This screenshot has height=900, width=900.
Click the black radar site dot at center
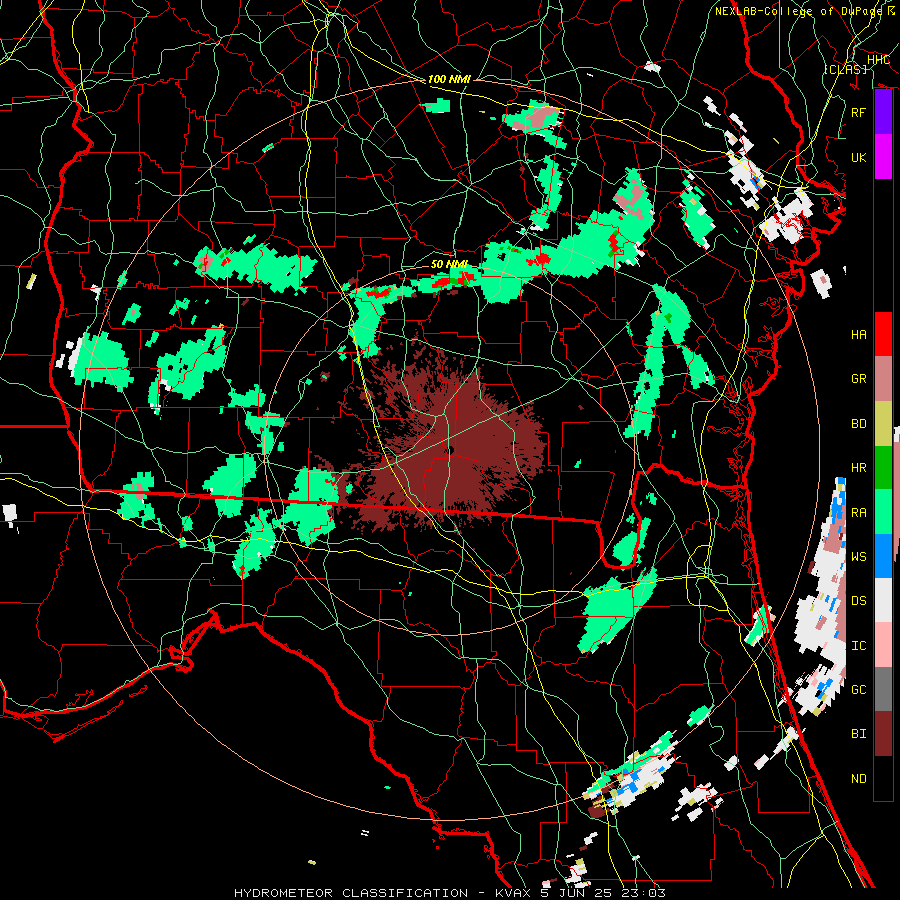click(x=450, y=451)
